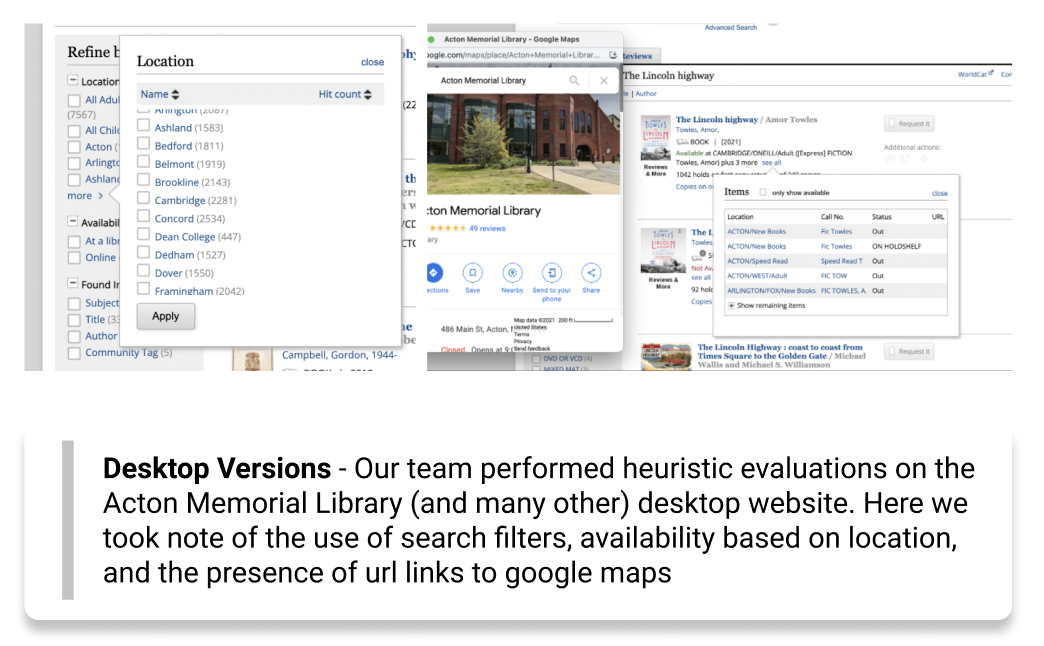This screenshot has height=646, width=1044.
Task: Click the search magnifier in Google Maps
Action: (574, 81)
